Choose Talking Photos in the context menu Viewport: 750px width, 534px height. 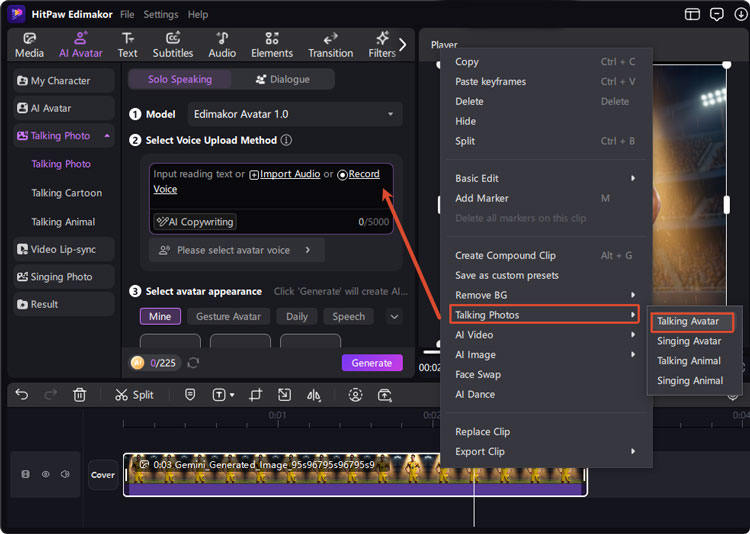click(544, 315)
